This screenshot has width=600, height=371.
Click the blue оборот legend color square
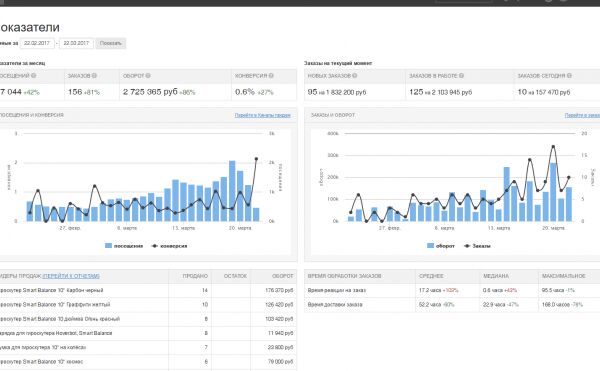click(x=430, y=246)
